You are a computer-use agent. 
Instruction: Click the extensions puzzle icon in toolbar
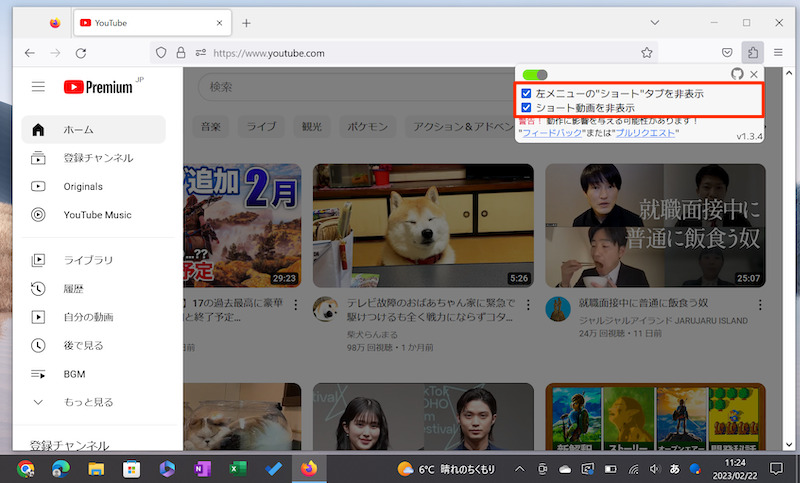[753, 52]
